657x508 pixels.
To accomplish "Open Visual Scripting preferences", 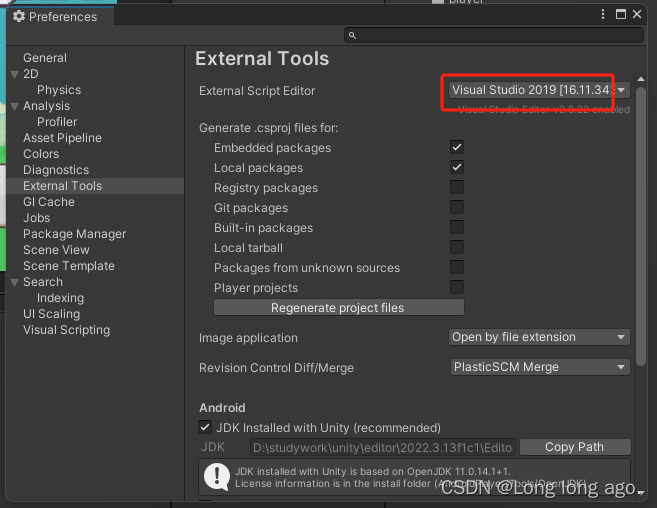I will point(66,330).
